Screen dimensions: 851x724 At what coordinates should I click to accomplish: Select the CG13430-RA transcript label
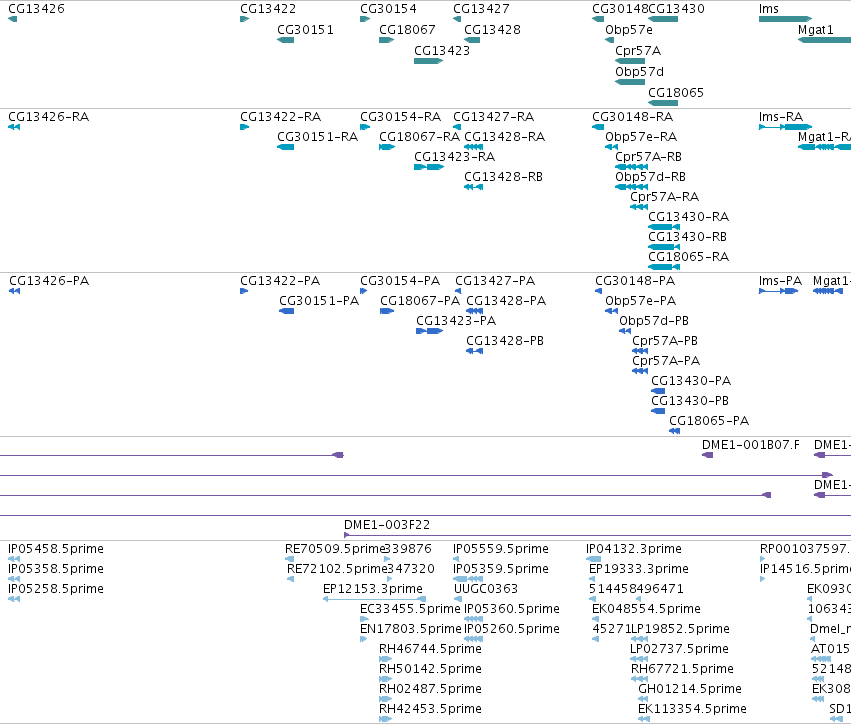(x=688, y=217)
